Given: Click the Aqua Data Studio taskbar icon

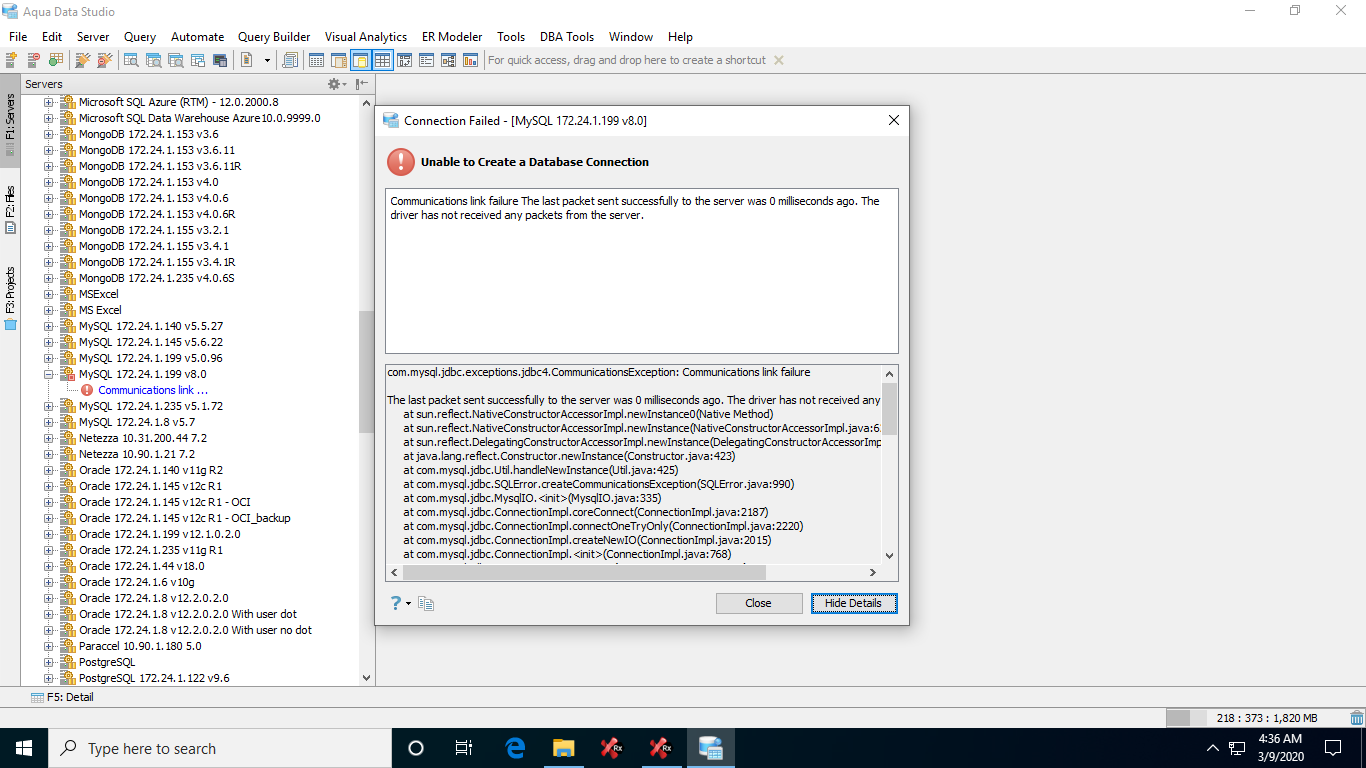Looking at the screenshot, I should pos(711,748).
